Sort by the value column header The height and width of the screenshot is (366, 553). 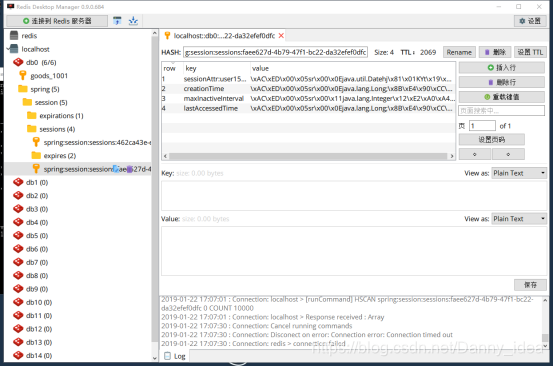353,68
